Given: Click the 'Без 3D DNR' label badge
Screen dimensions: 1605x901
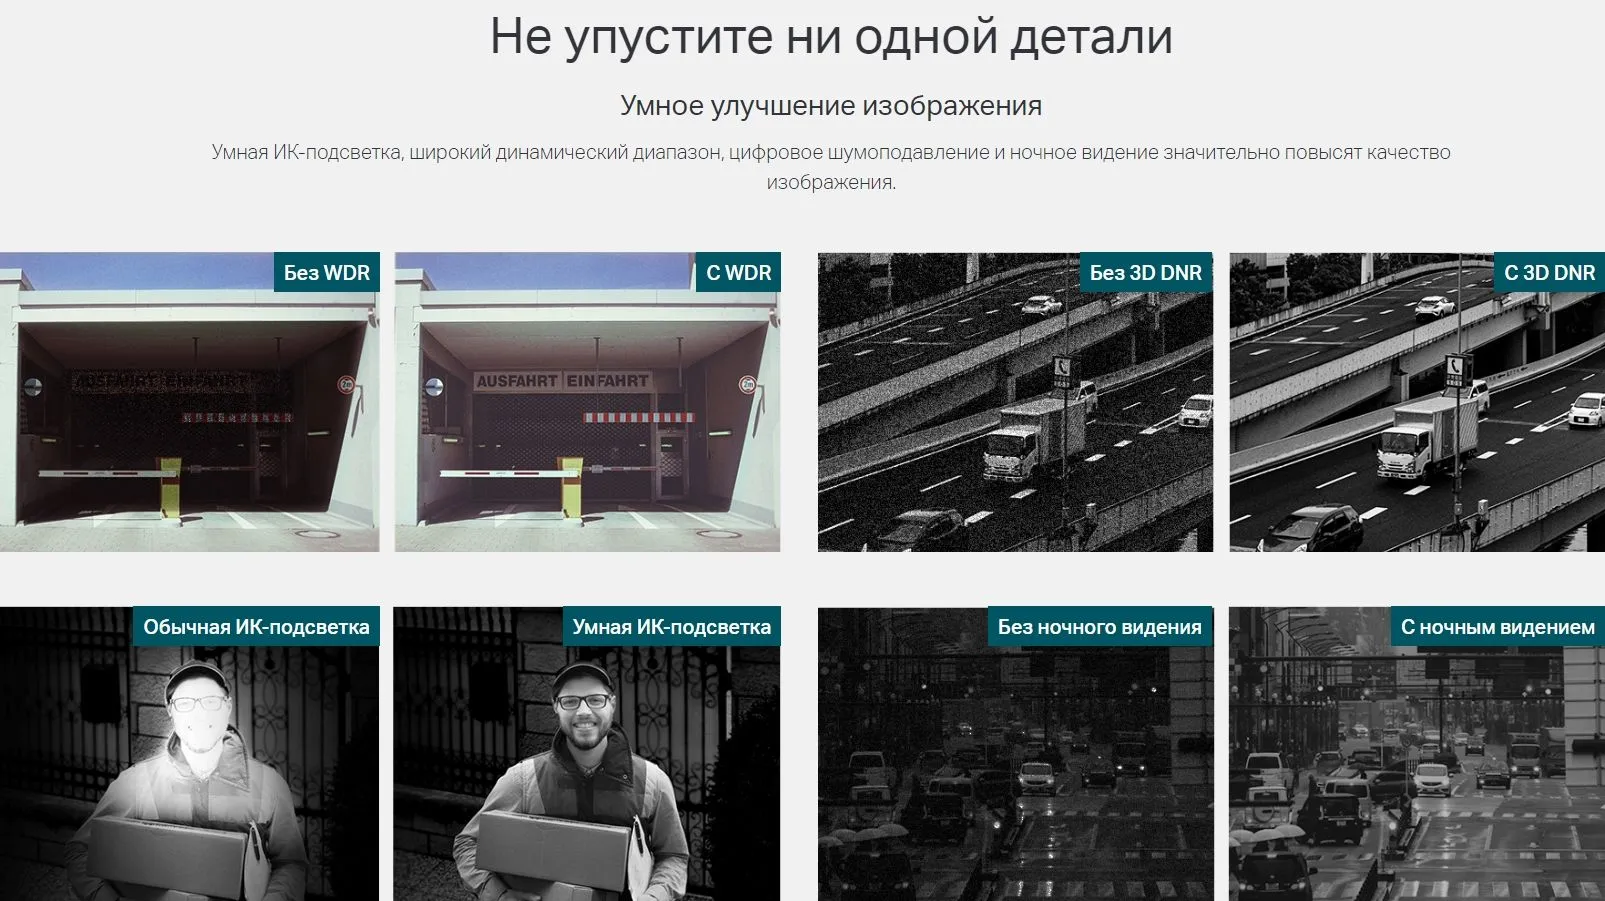Looking at the screenshot, I should pyautogui.click(x=1145, y=273).
